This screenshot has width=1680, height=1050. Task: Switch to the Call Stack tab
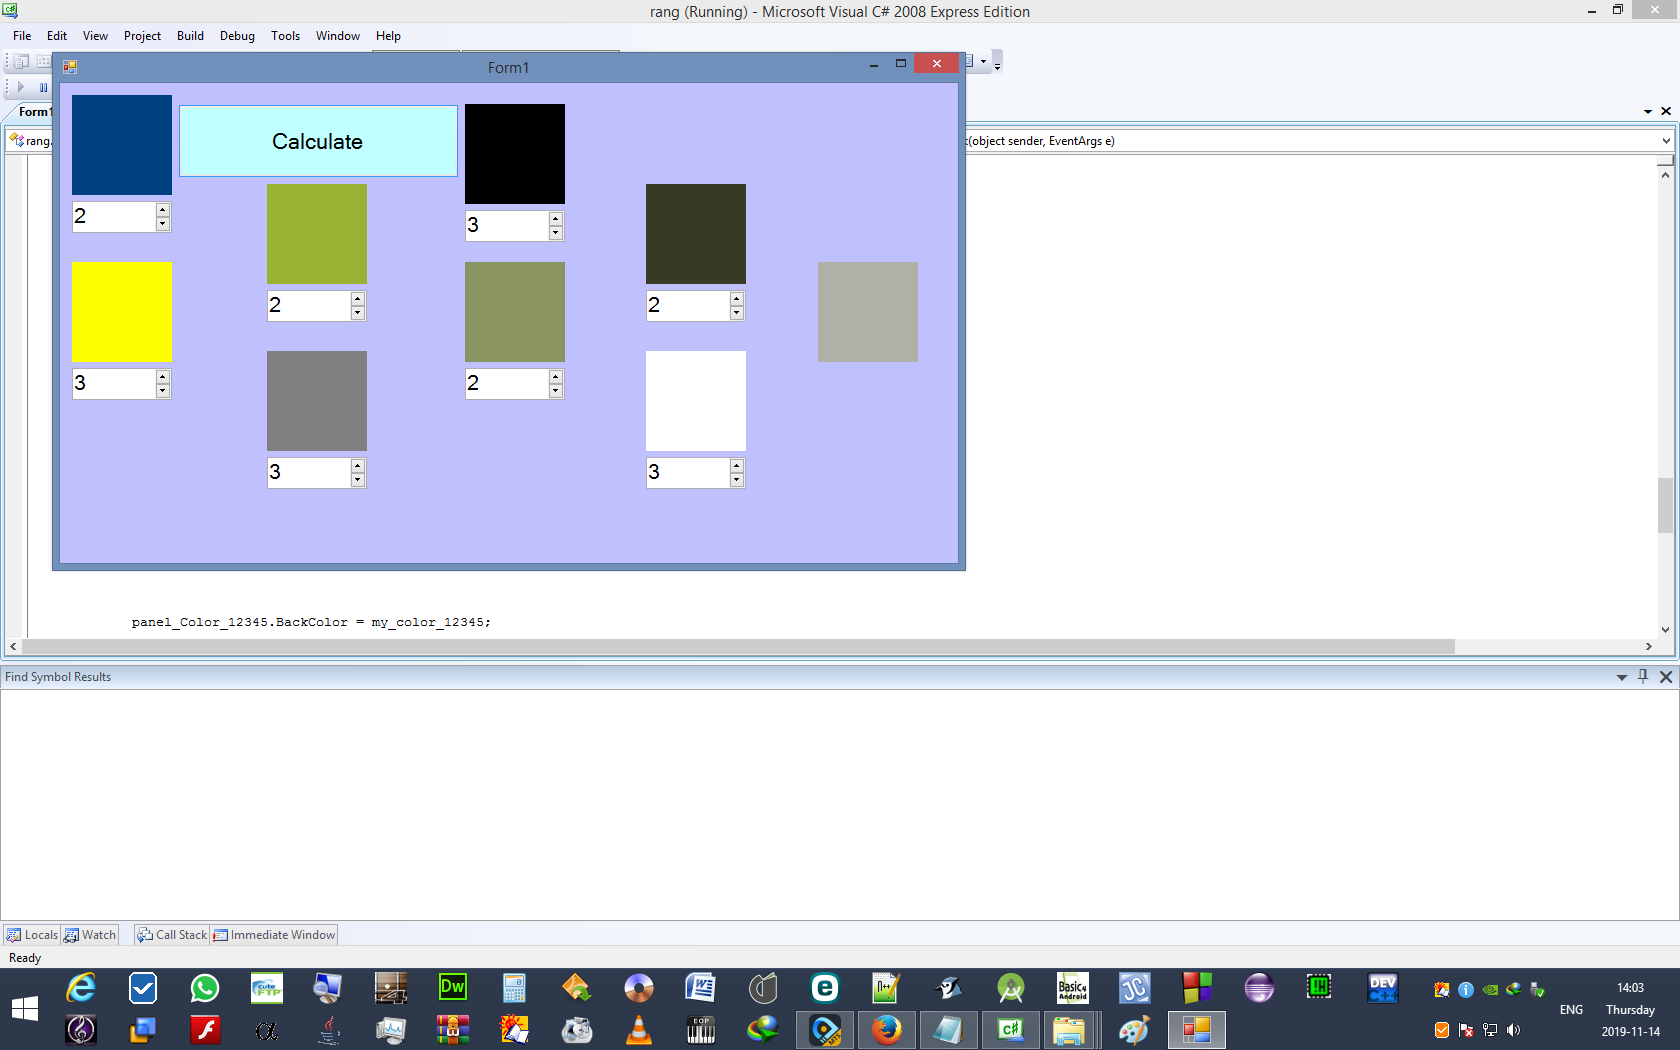point(172,935)
